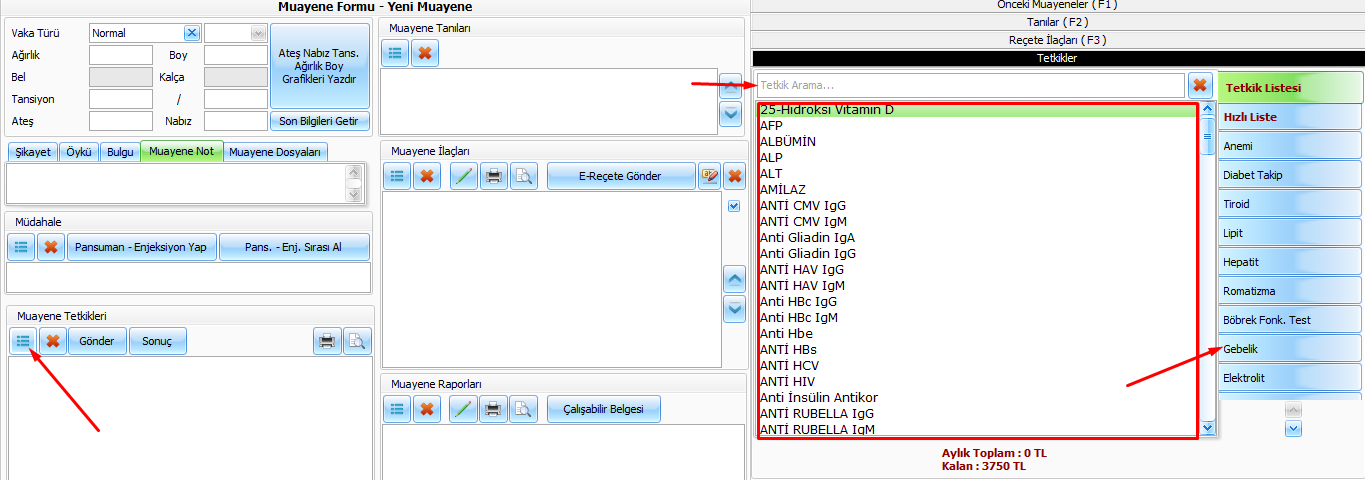Clear the Tetkik Arama search box

point(1200,86)
